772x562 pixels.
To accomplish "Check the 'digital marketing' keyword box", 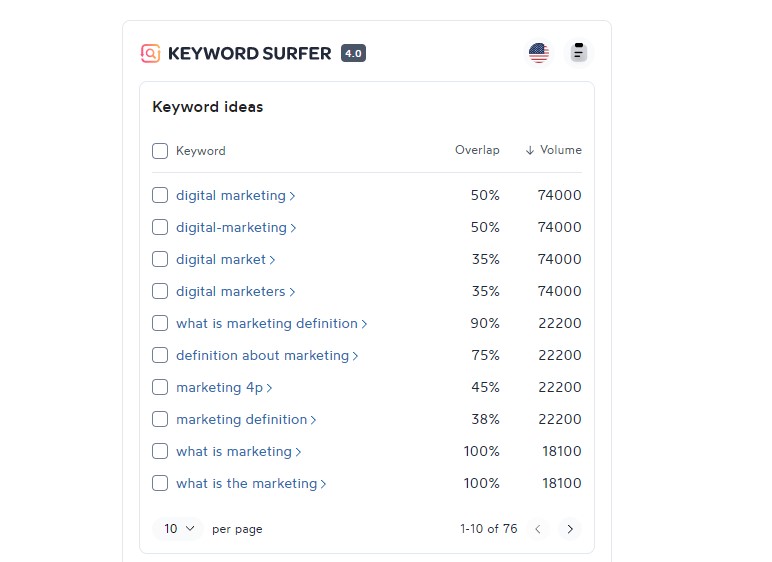I will [160, 195].
